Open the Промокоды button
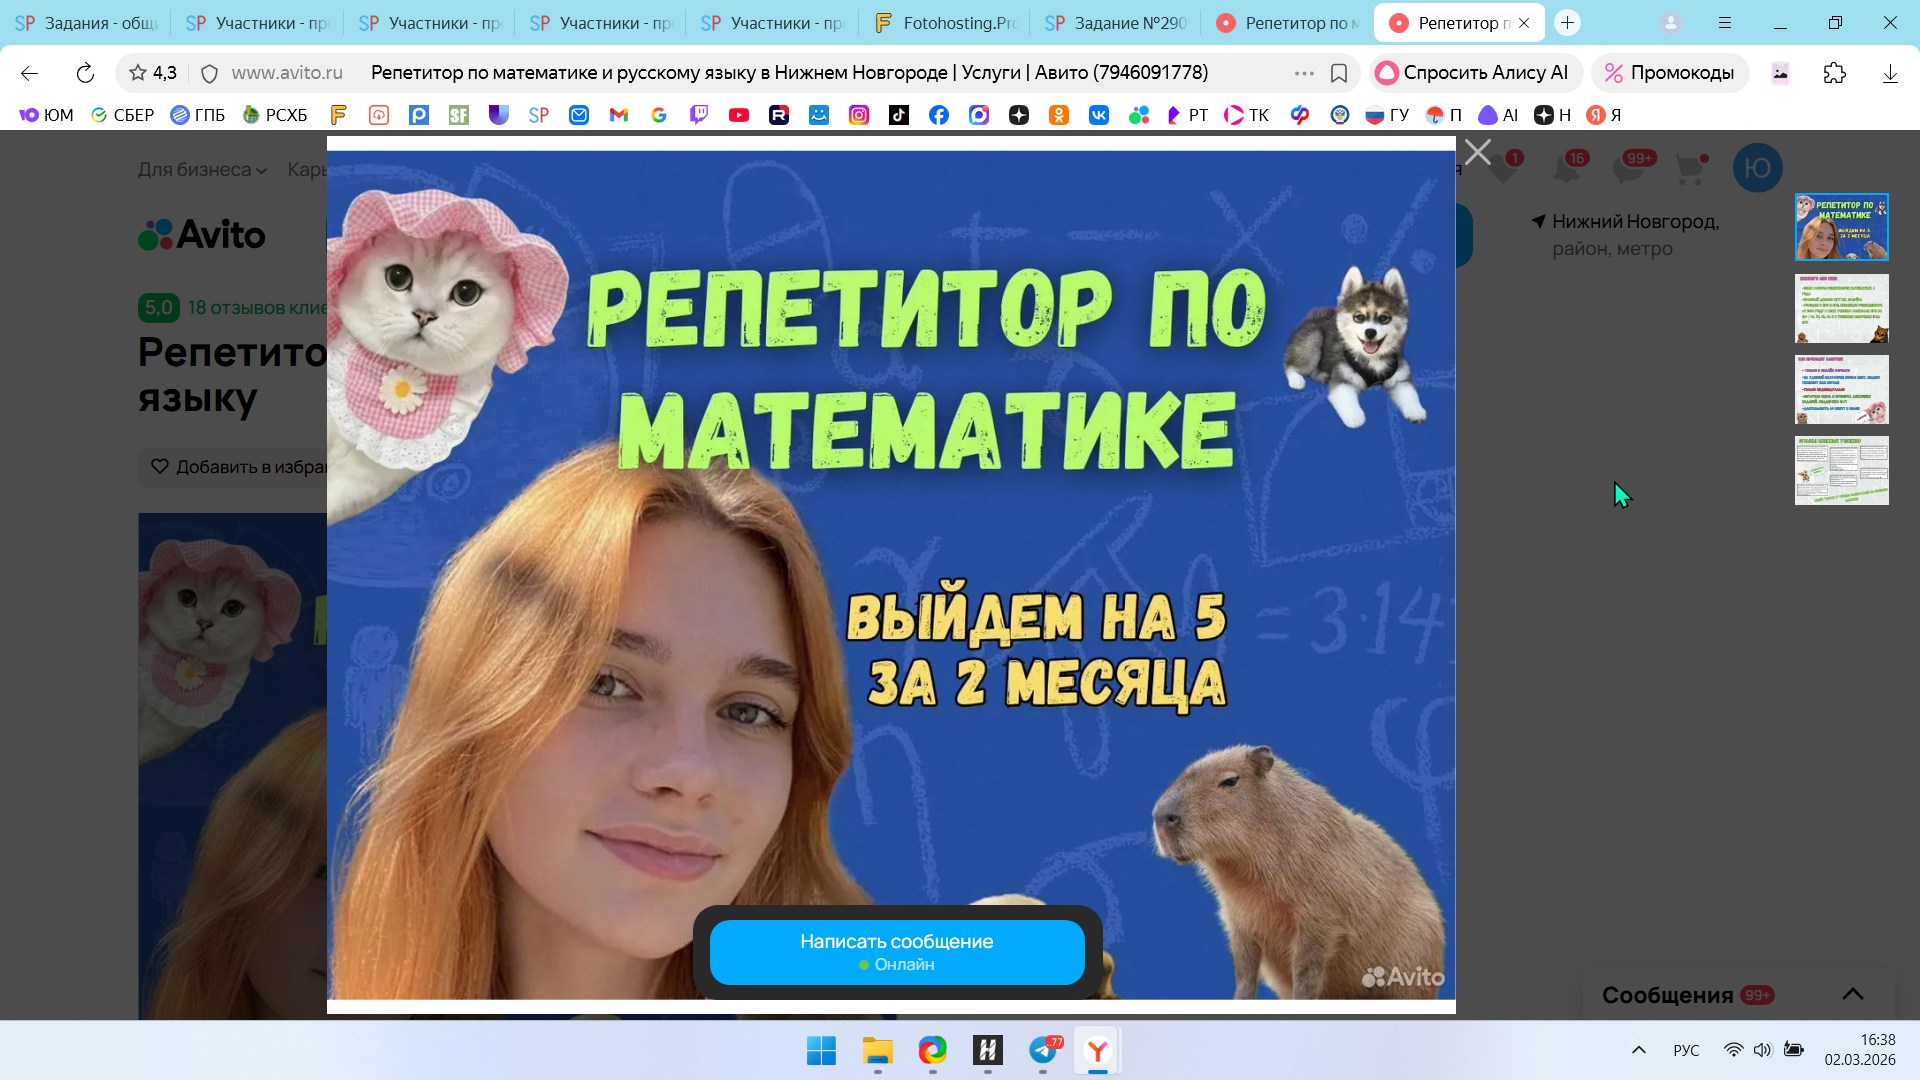Viewport: 1920px width, 1080px height. coord(1669,73)
